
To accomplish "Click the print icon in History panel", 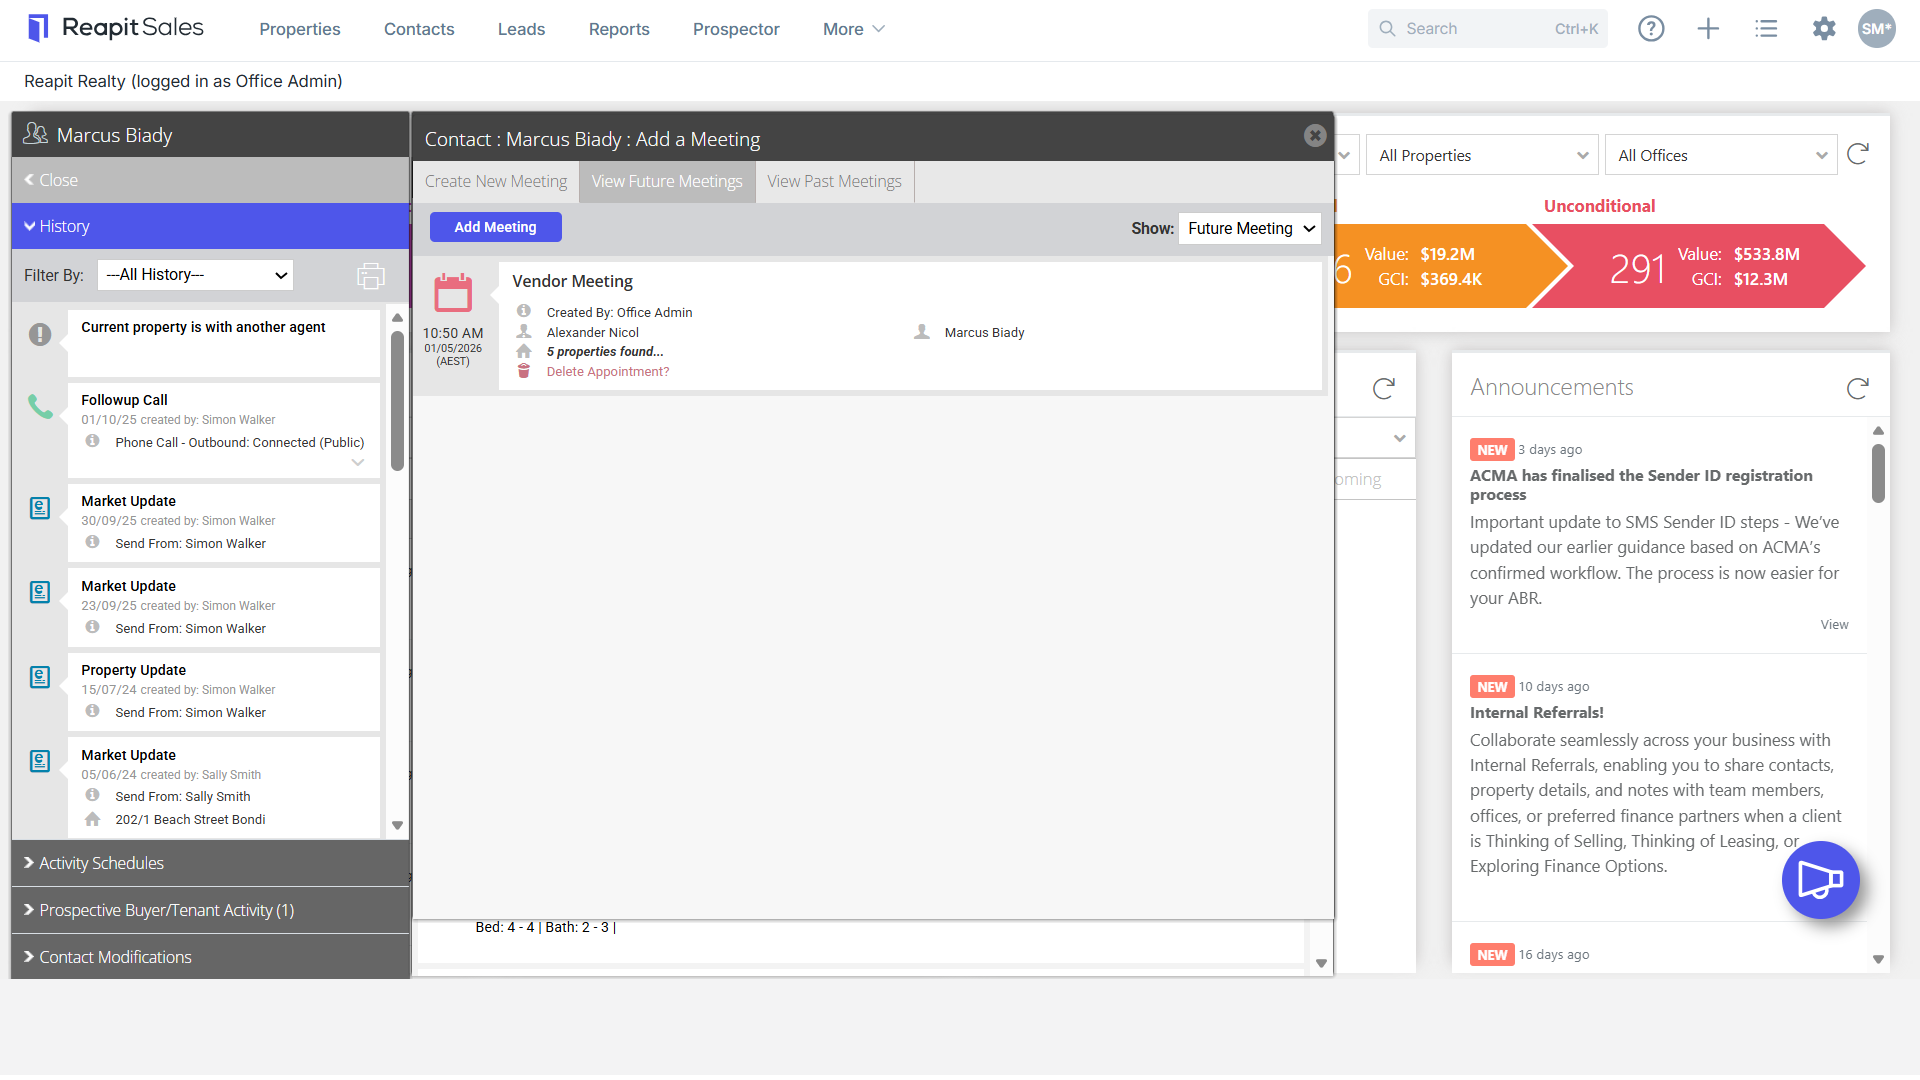I will 371,276.
